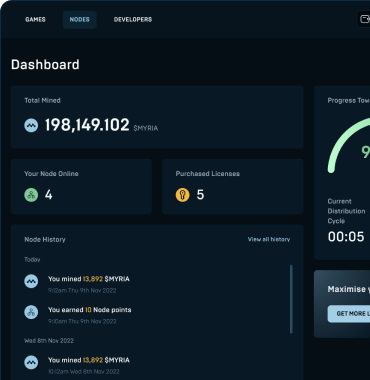Click the MYRIA icon beside the 10:12am Wed 8th entry

pyautogui.click(x=31, y=362)
